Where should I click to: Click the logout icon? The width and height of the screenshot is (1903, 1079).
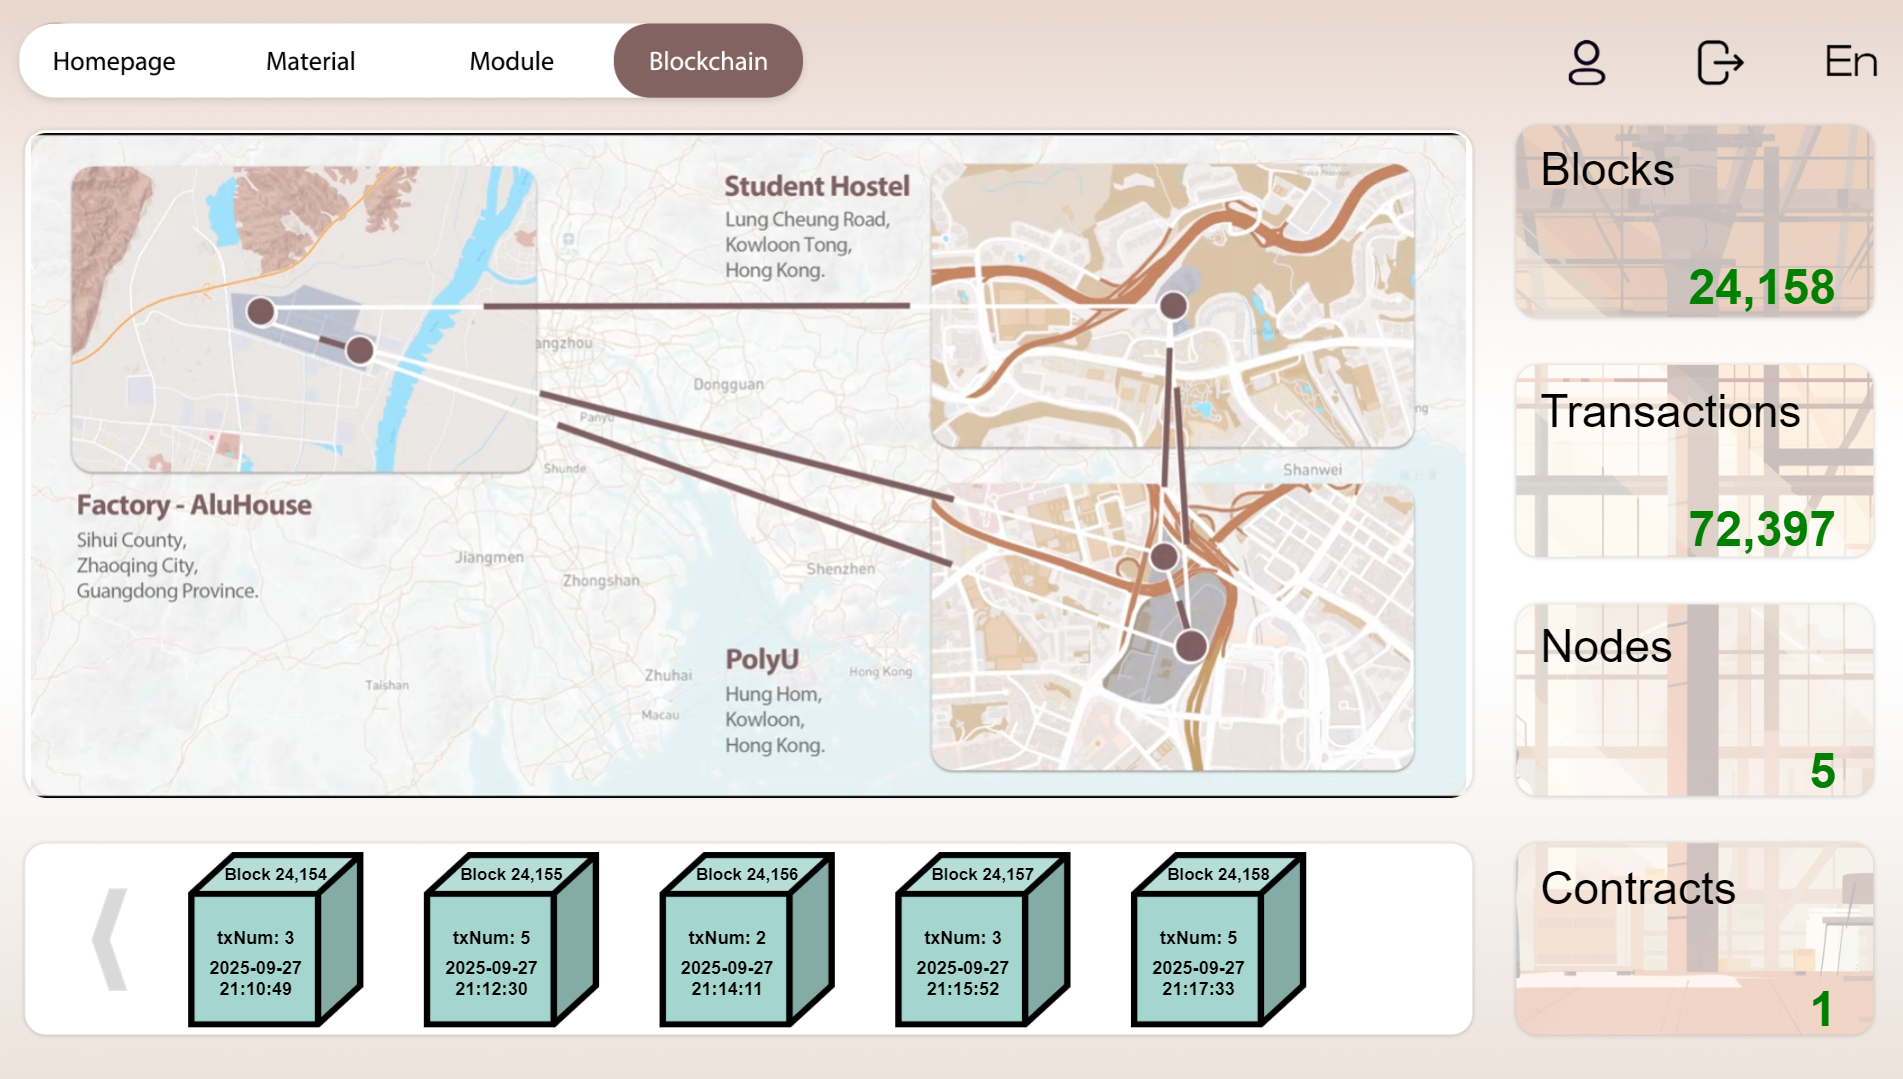point(1719,62)
